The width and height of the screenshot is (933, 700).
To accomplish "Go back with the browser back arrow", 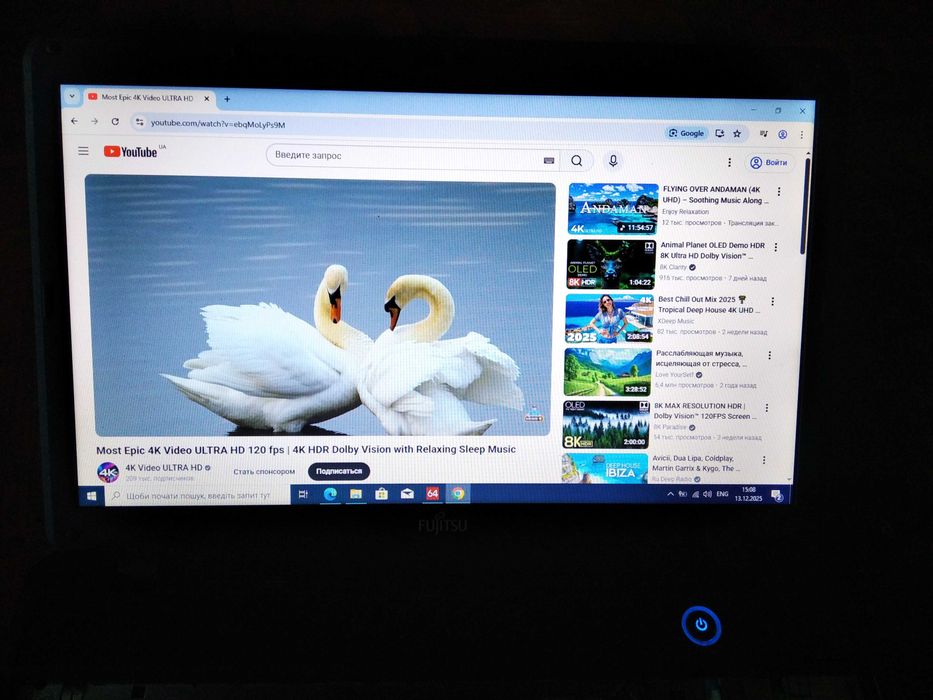I will (74, 121).
